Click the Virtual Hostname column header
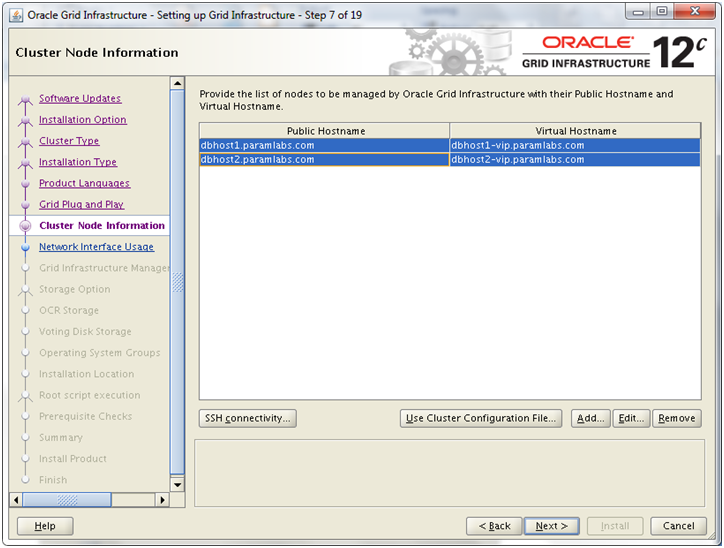The height and width of the screenshot is (548, 724). 575,131
